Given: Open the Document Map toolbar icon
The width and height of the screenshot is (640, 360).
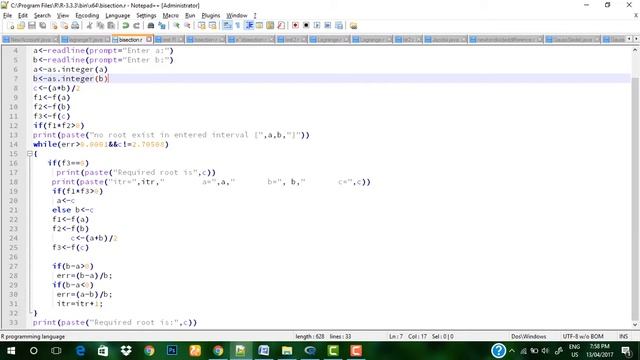Looking at the screenshot, I should point(270,26).
